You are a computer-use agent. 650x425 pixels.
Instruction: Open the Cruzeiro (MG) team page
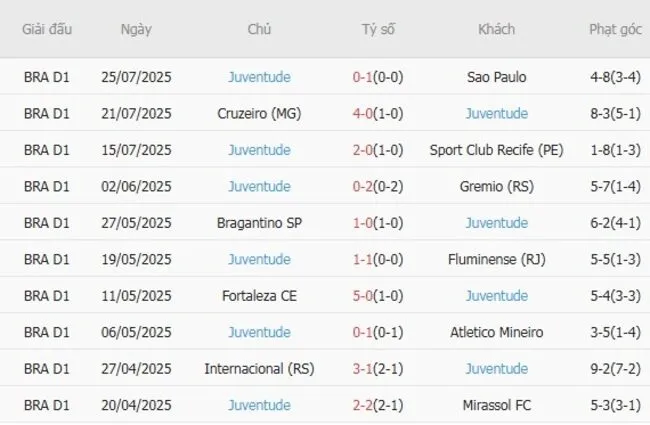pos(259,114)
